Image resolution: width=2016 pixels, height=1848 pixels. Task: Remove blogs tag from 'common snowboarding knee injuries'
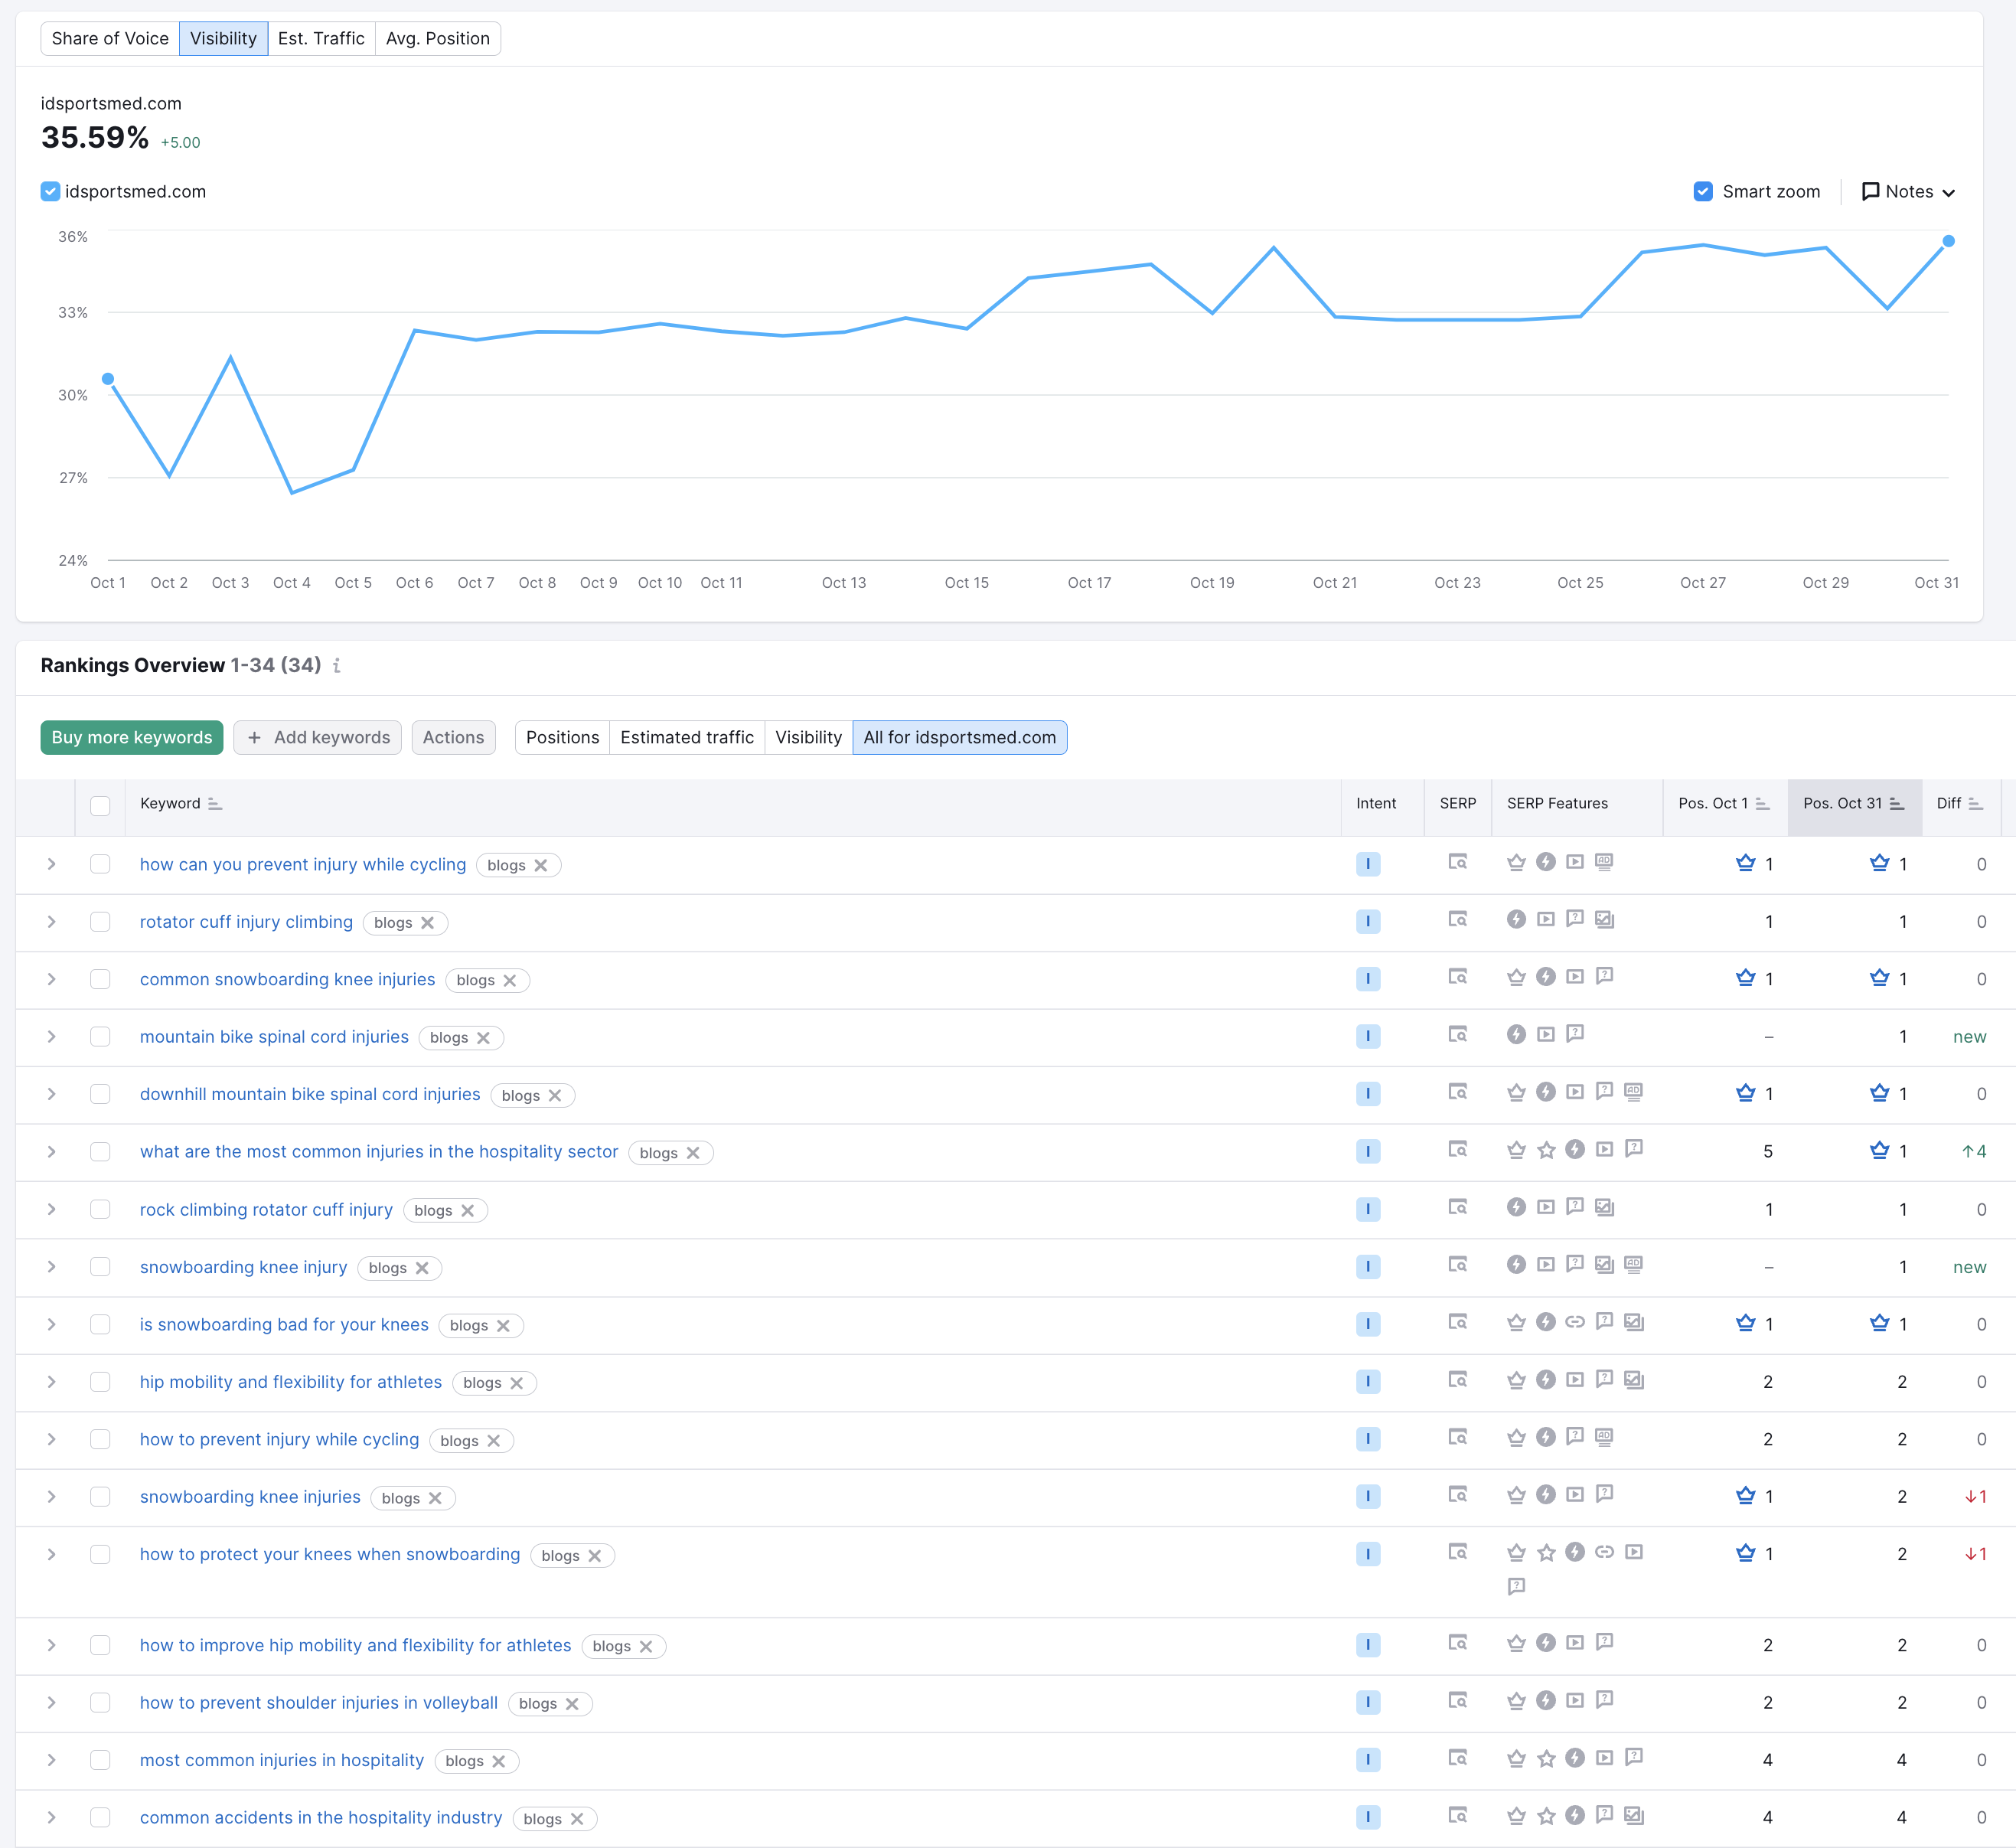[x=510, y=980]
